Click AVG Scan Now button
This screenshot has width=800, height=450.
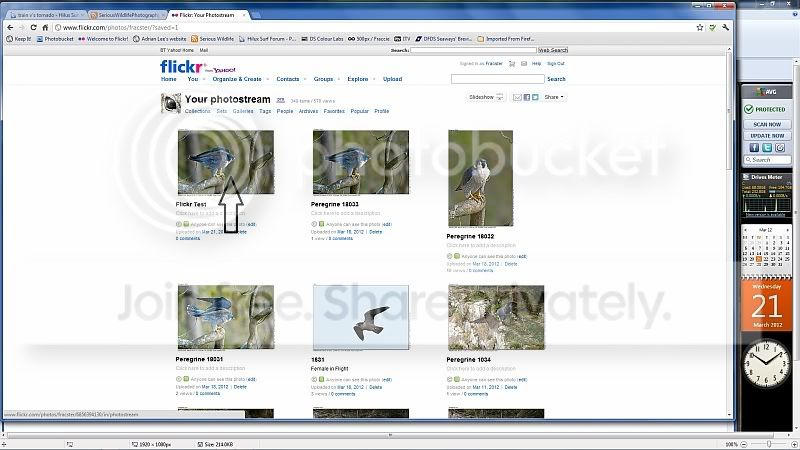coord(767,124)
